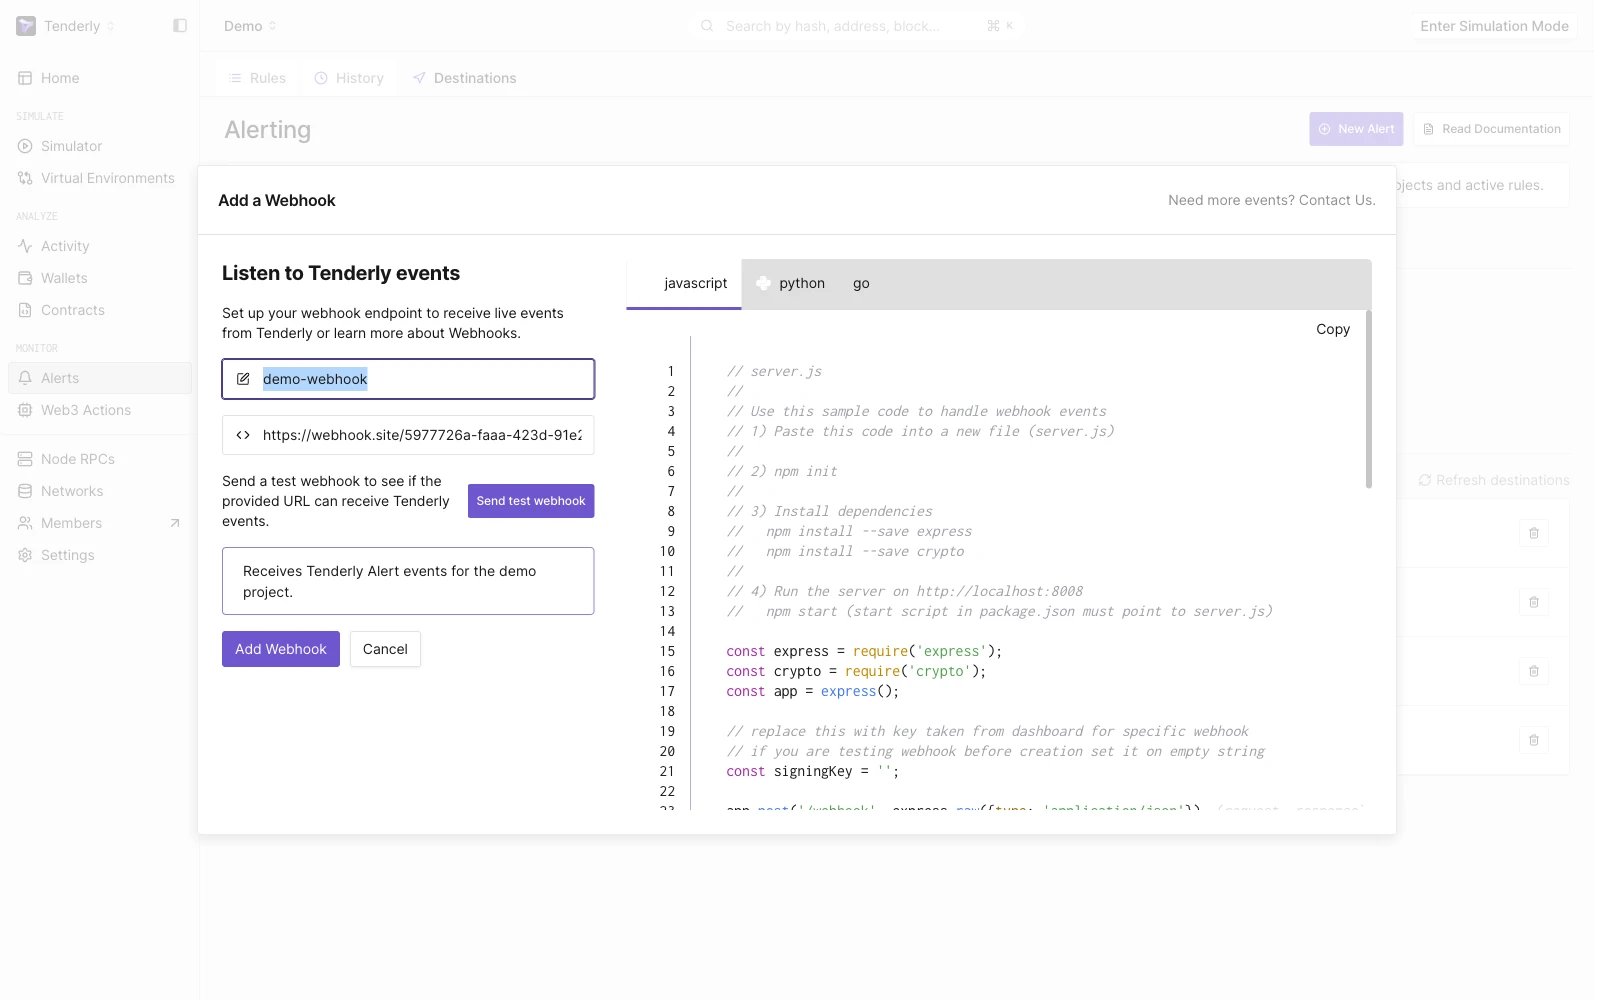Image resolution: width=1600 pixels, height=1000 pixels.
Task: Click the webhook URL field
Action: click(408, 435)
